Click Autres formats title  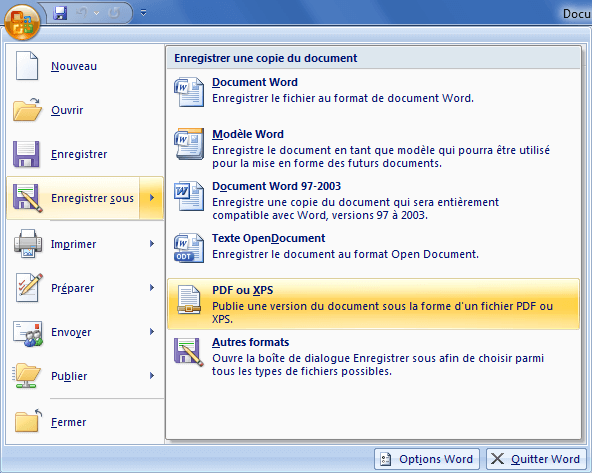click(x=250, y=342)
